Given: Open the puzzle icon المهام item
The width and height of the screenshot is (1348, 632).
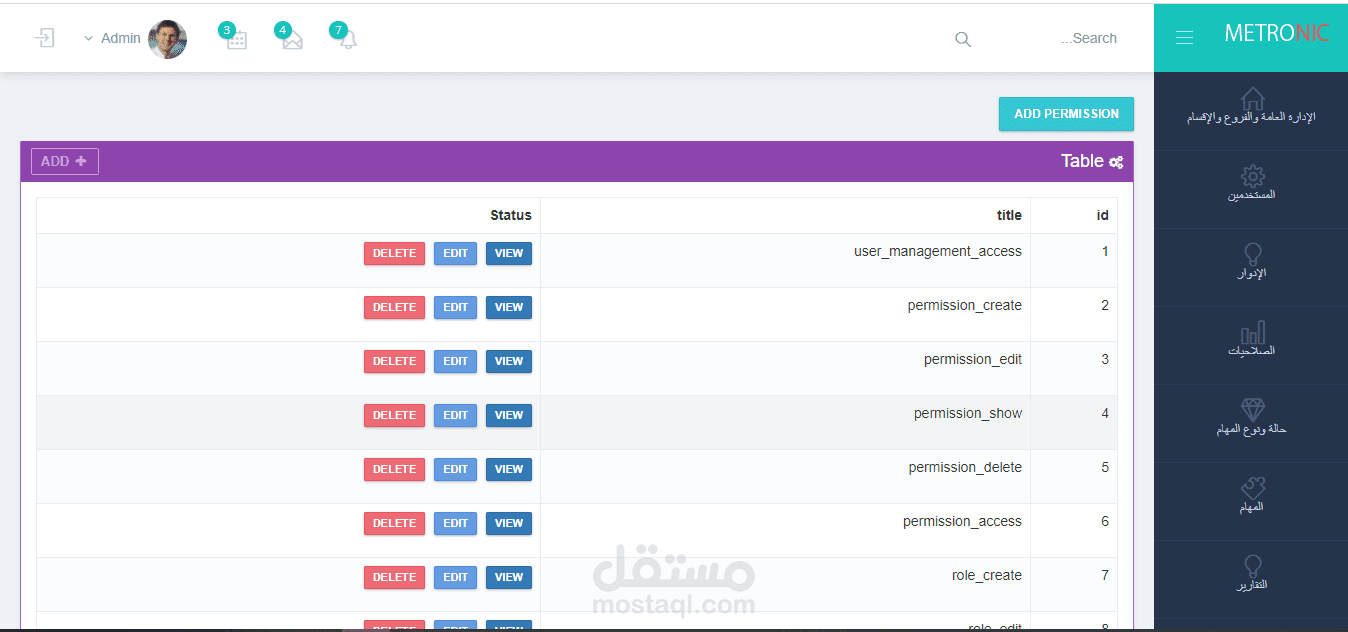Looking at the screenshot, I should 1251,497.
